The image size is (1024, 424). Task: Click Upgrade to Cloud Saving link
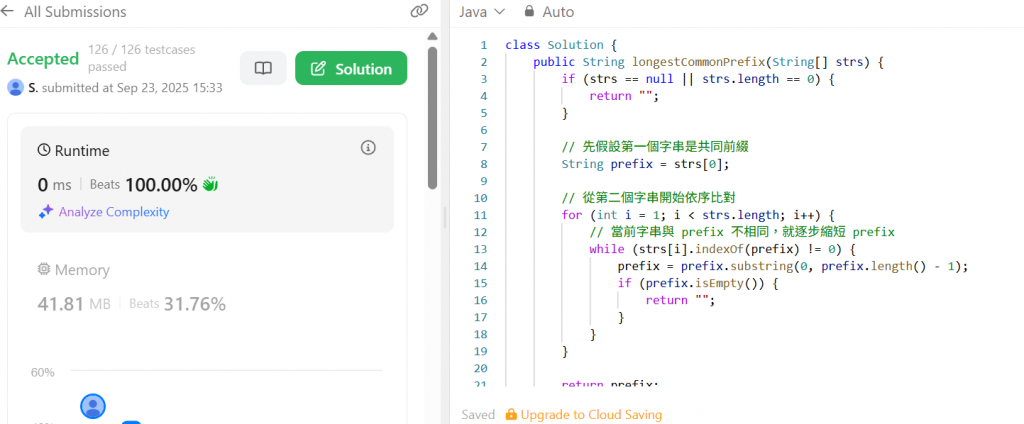[591, 415]
